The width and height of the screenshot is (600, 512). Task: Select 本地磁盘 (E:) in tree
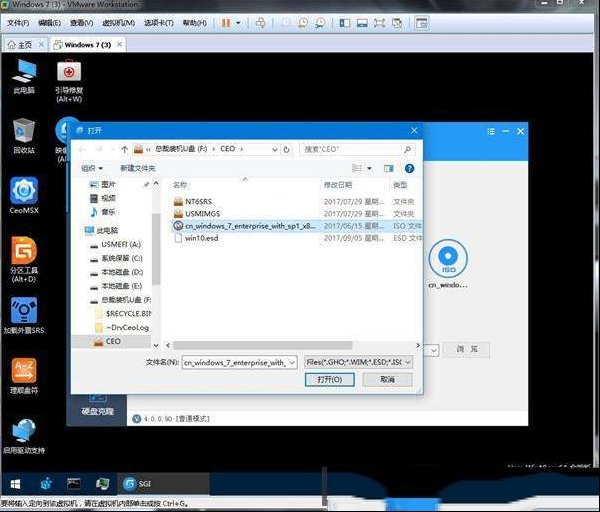tap(116, 286)
